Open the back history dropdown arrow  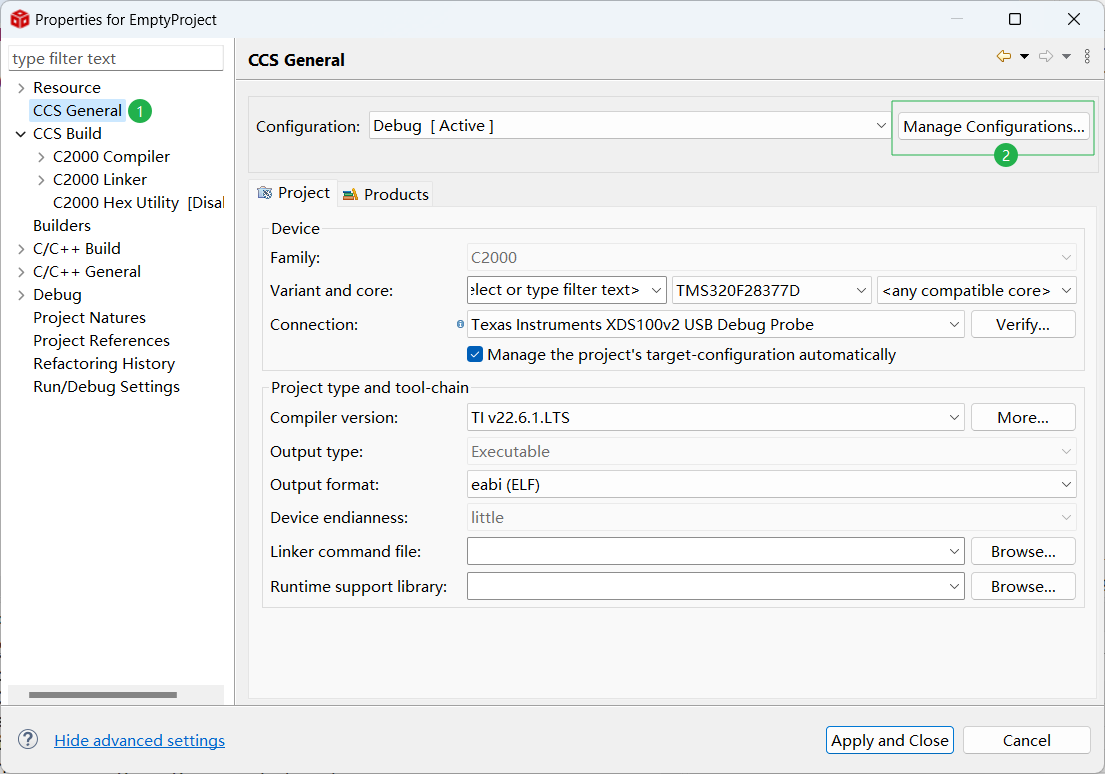[1024, 57]
